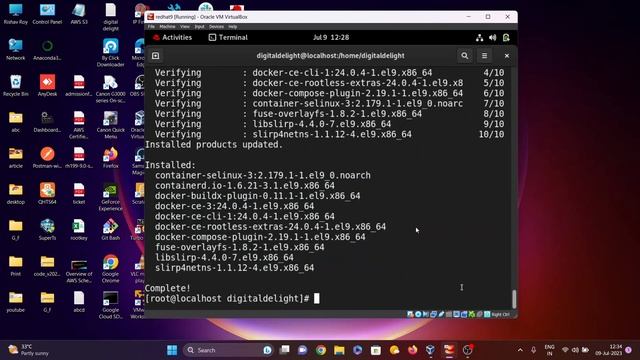Select the Google Chrome desktop shortcut
Image resolution: width=640 pixels, height=360 pixels.
(x=111, y=269)
